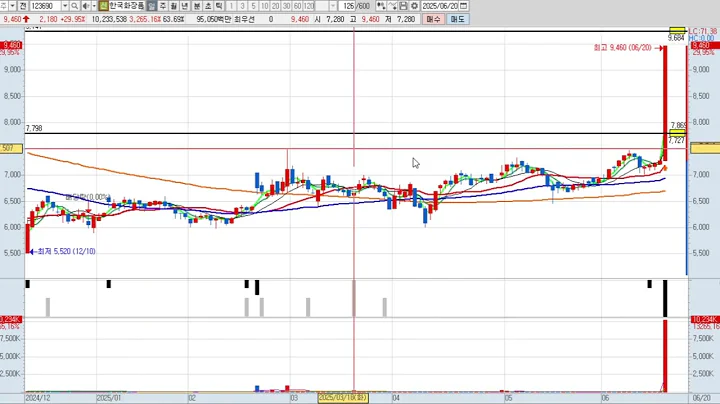The image size is (720, 404).
Task: Switch to weekly chart 주
Action: tap(163, 6)
